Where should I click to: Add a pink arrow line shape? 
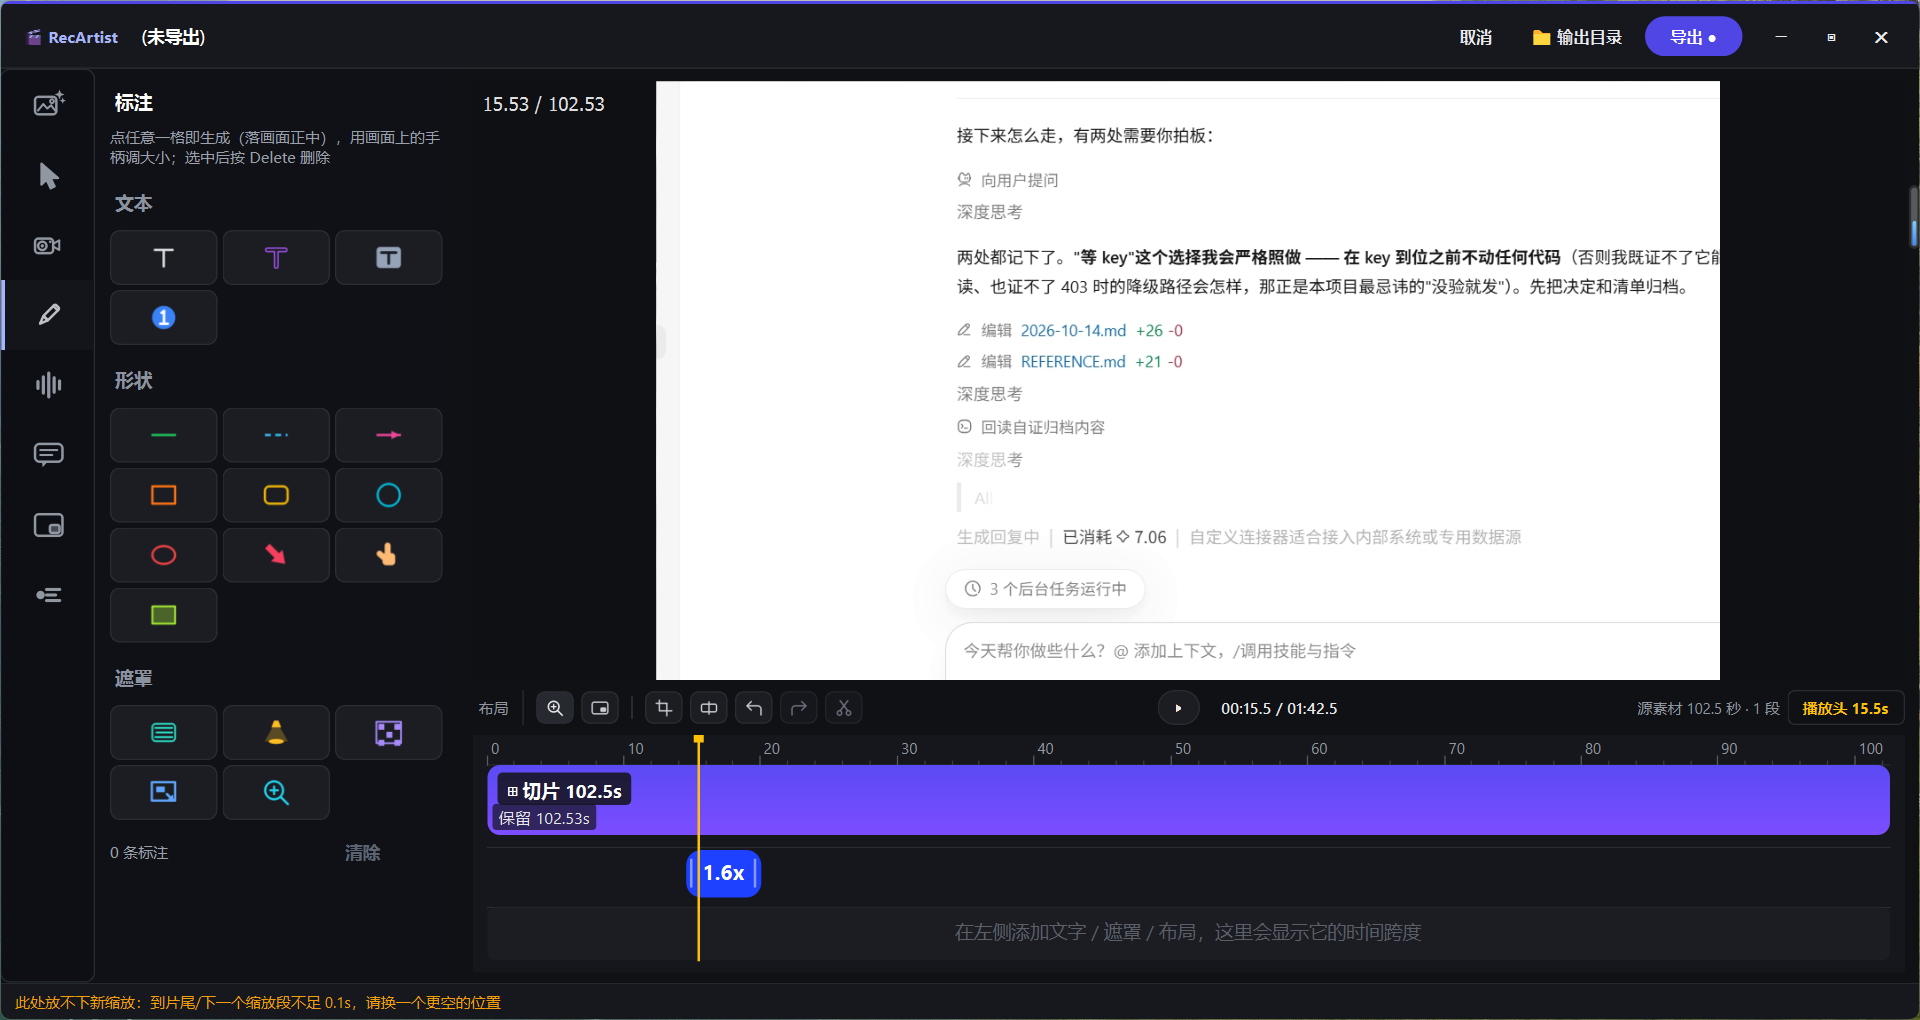(389, 435)
